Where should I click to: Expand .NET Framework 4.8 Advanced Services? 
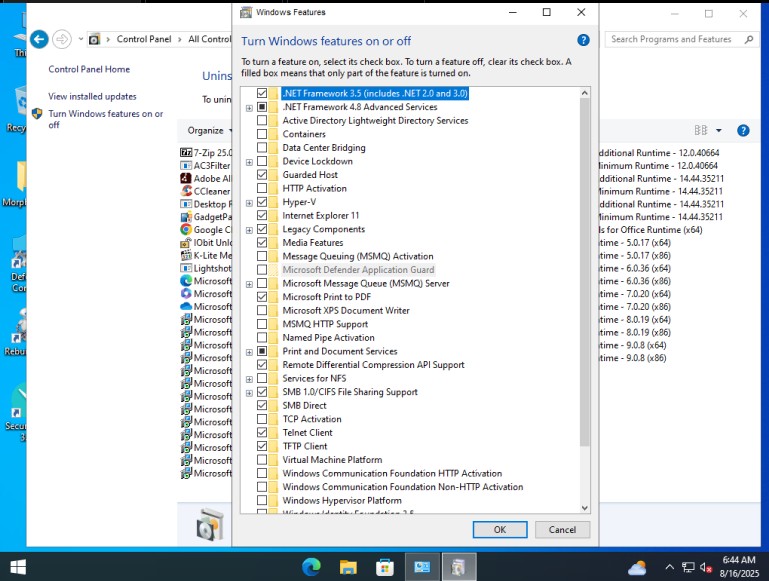pyautogui.click(x=249, y=107)
